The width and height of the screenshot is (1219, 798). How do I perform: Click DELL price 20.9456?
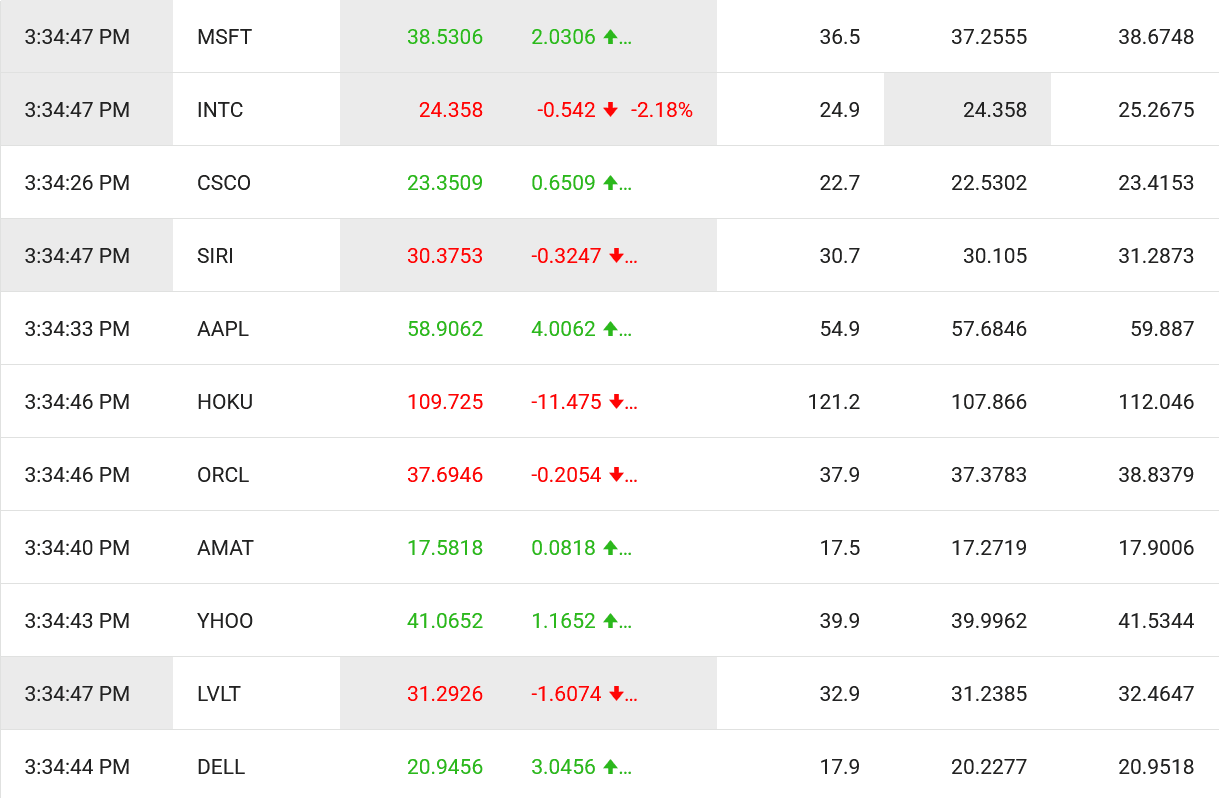point(445,767)
